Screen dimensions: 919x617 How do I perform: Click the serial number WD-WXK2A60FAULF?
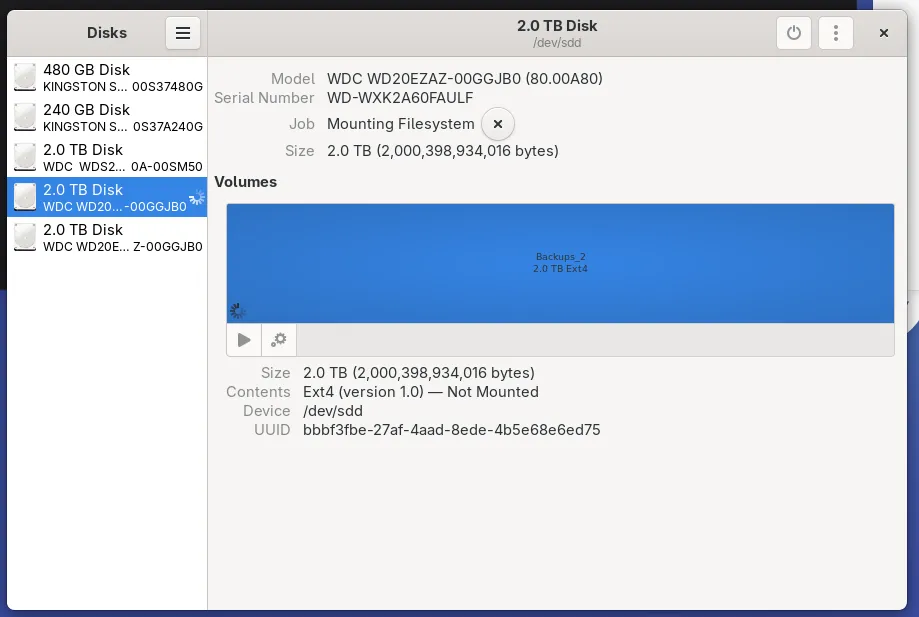pos(400,98)
